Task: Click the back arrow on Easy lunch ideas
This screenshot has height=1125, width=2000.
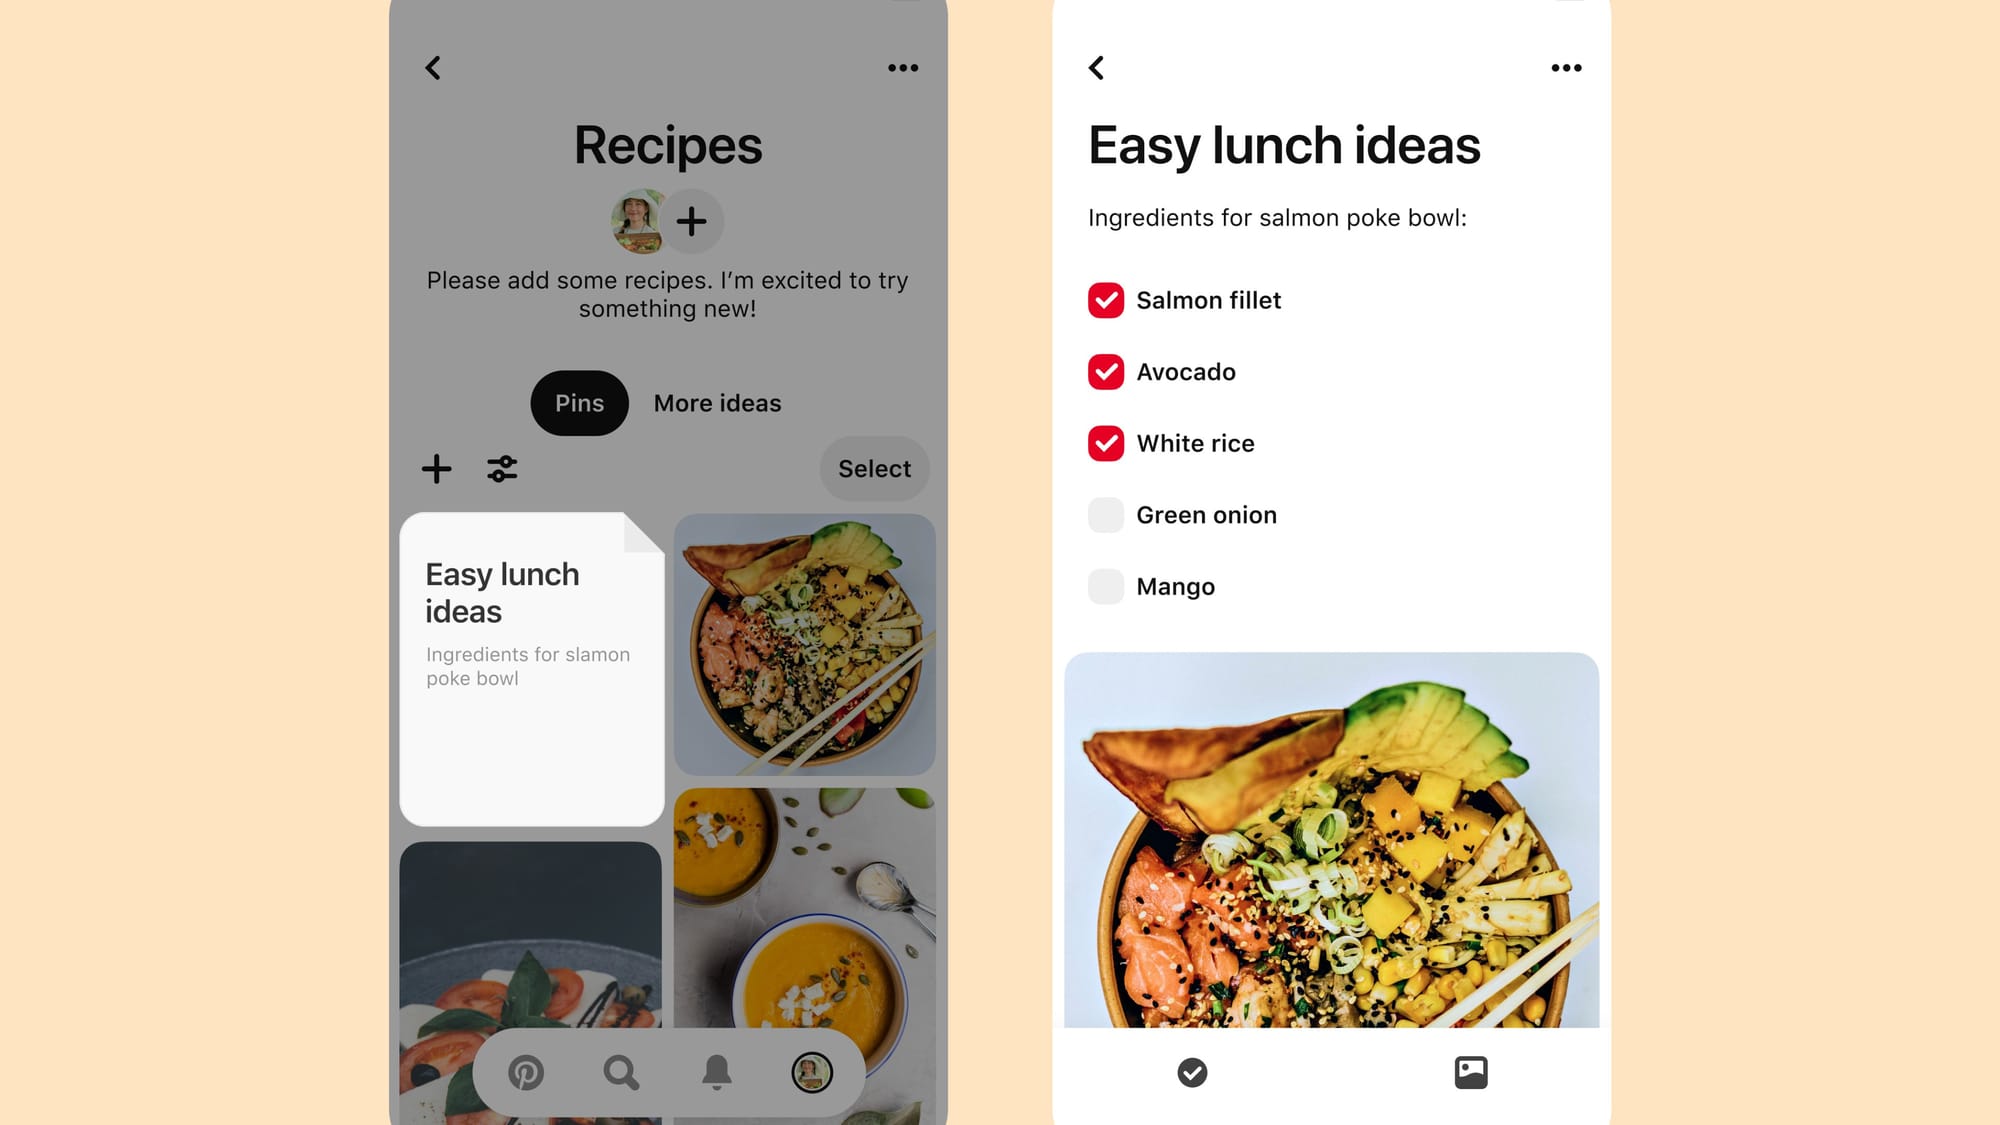Action: (x=1098, y=66)
